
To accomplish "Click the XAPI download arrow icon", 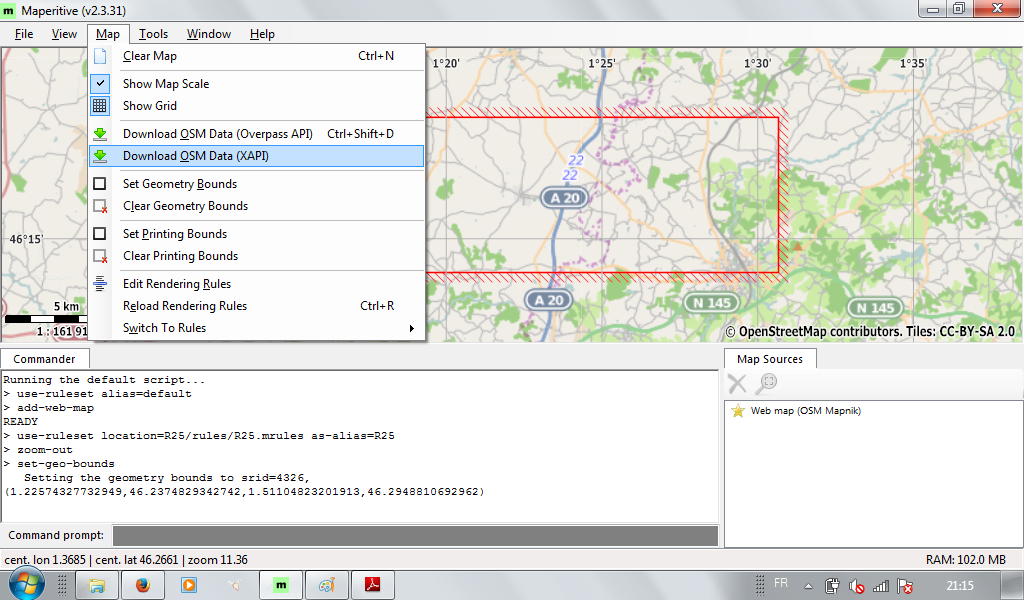I will point(100,156).
